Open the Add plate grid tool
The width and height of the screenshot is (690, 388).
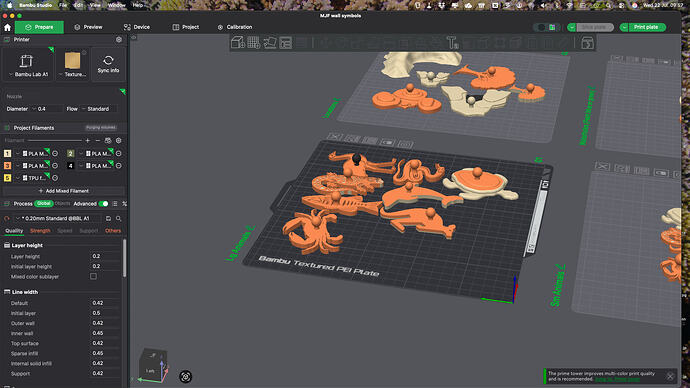click(x=253, y=43)
